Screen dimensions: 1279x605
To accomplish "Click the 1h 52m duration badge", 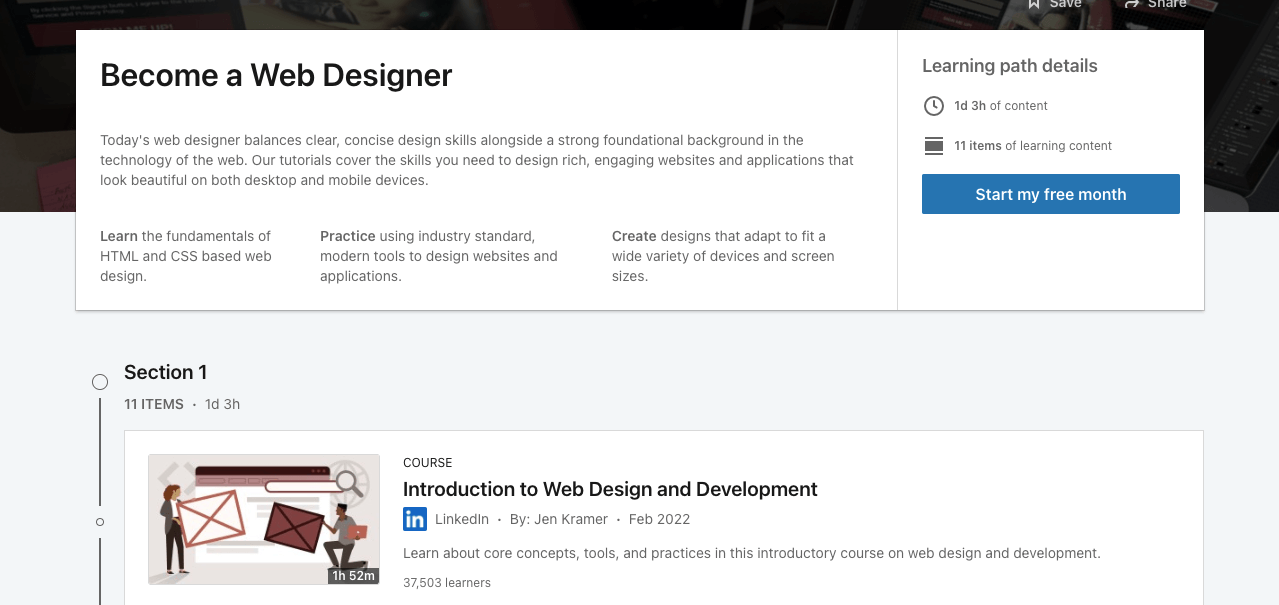I will (x=353, y=576).
